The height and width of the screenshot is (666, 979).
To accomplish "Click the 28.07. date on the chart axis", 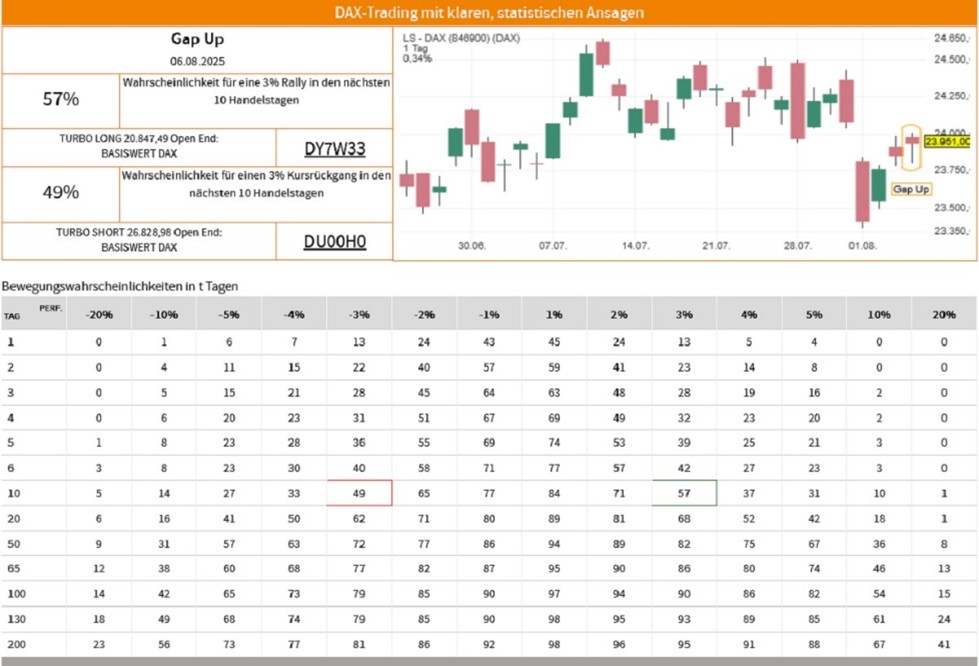I will coord(797,246).
